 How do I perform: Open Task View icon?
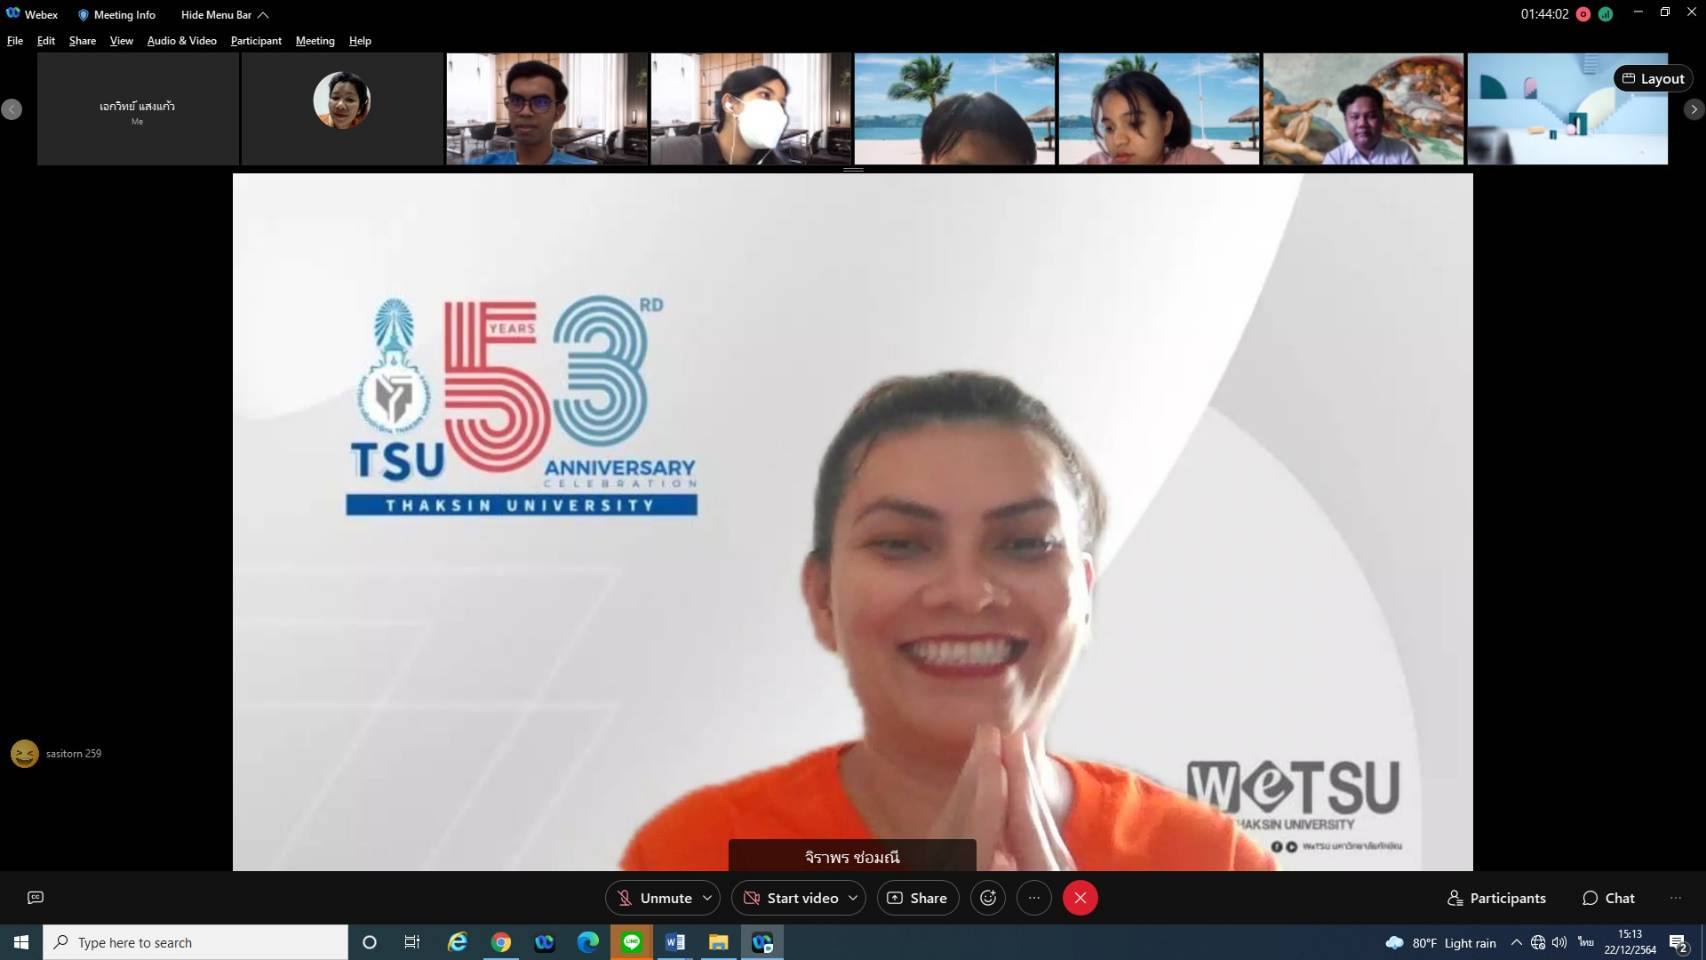tap(412, 942)
